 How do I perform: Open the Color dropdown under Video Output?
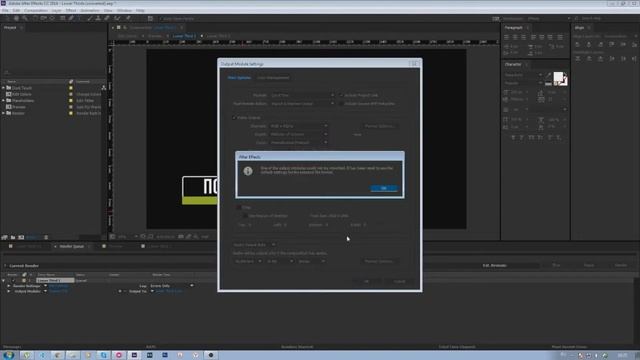(298, 142)
